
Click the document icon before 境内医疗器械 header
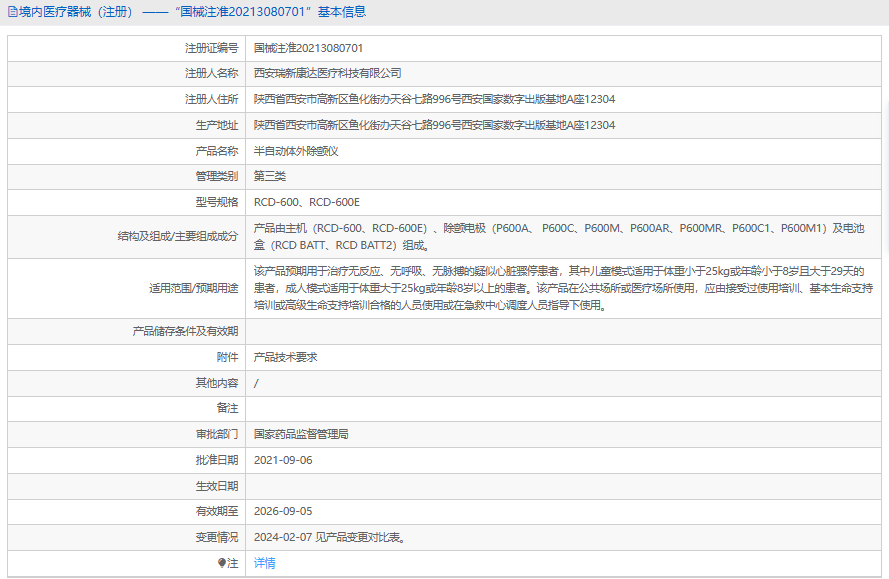(12, 12)
